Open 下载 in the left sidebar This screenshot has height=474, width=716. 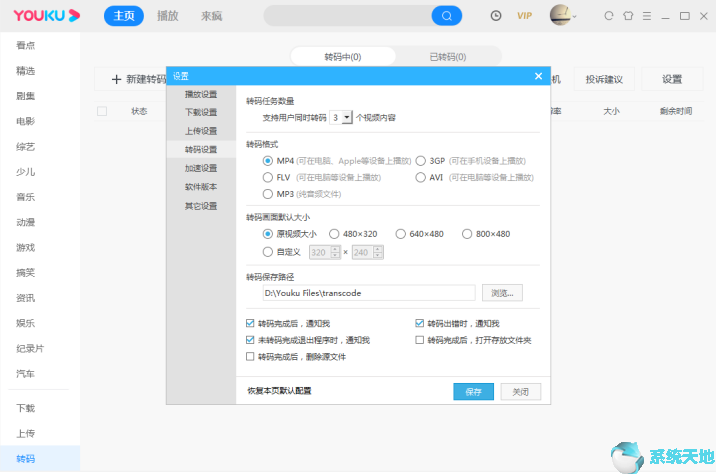coord(26,408)
